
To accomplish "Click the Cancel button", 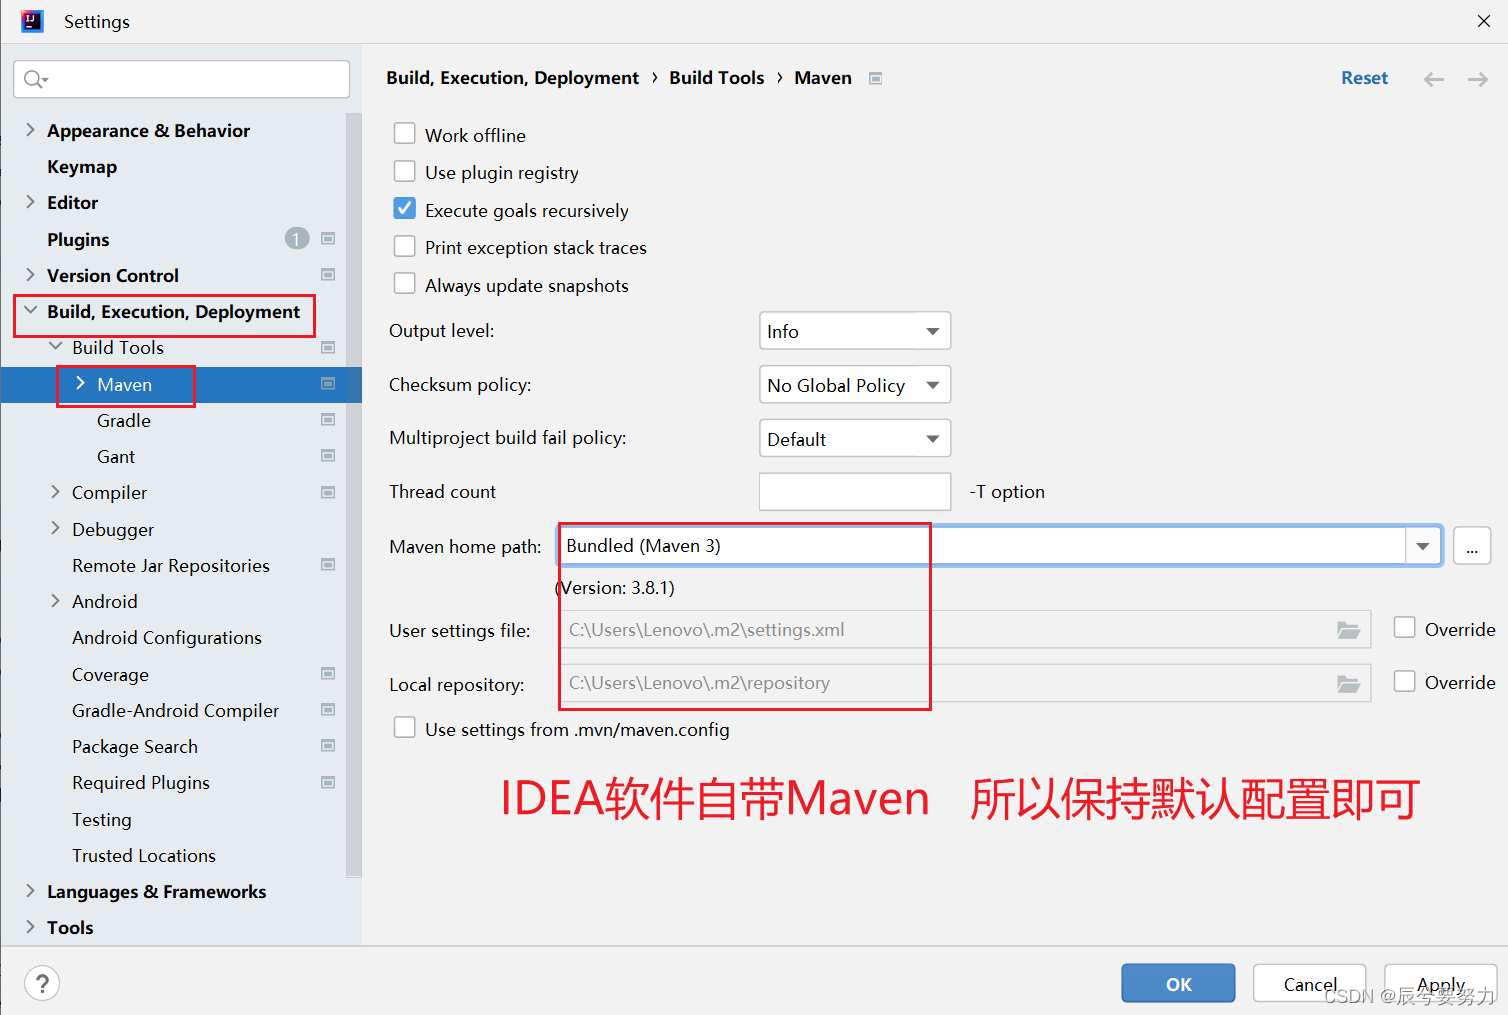I will 1310,984.
